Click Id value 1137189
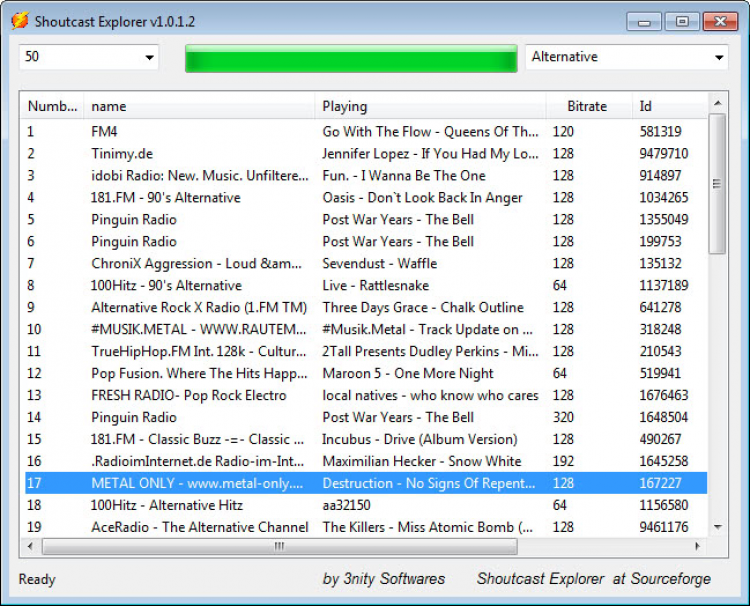The height and width of the screenshot is (606, 750). coord(663,286)
